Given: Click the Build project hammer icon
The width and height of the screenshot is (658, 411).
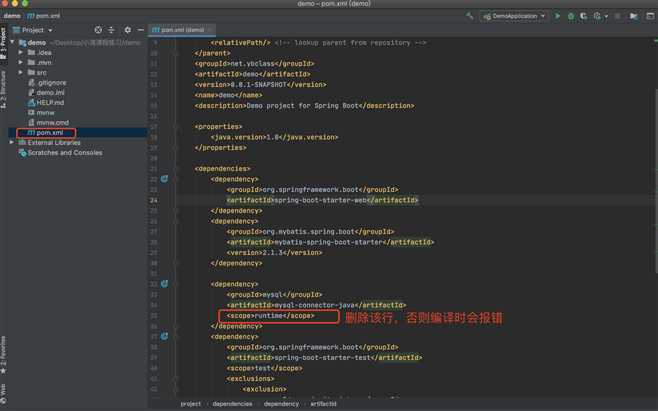Looking at the screenshot, I should pos(470,16).
